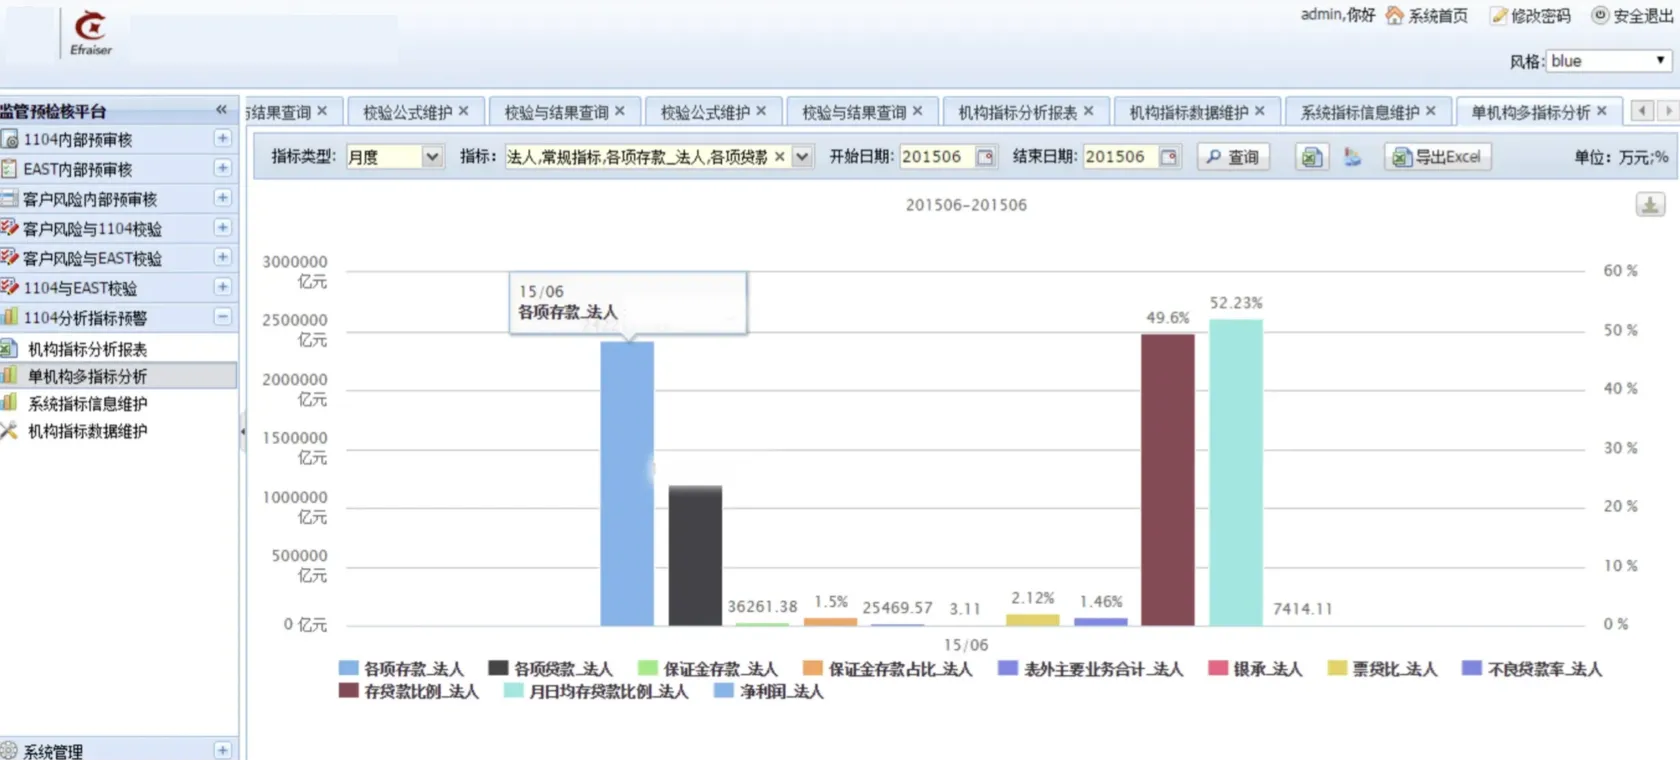Click the chart-type icon left of 导出Excel
The height and width of the screenshot is (766, 1680).
tap(1352, 157)
